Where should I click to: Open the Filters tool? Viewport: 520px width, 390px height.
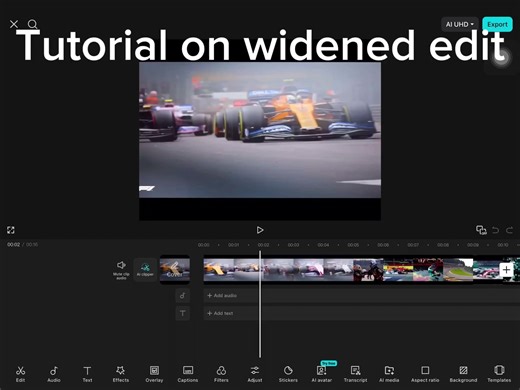(221, 374)
